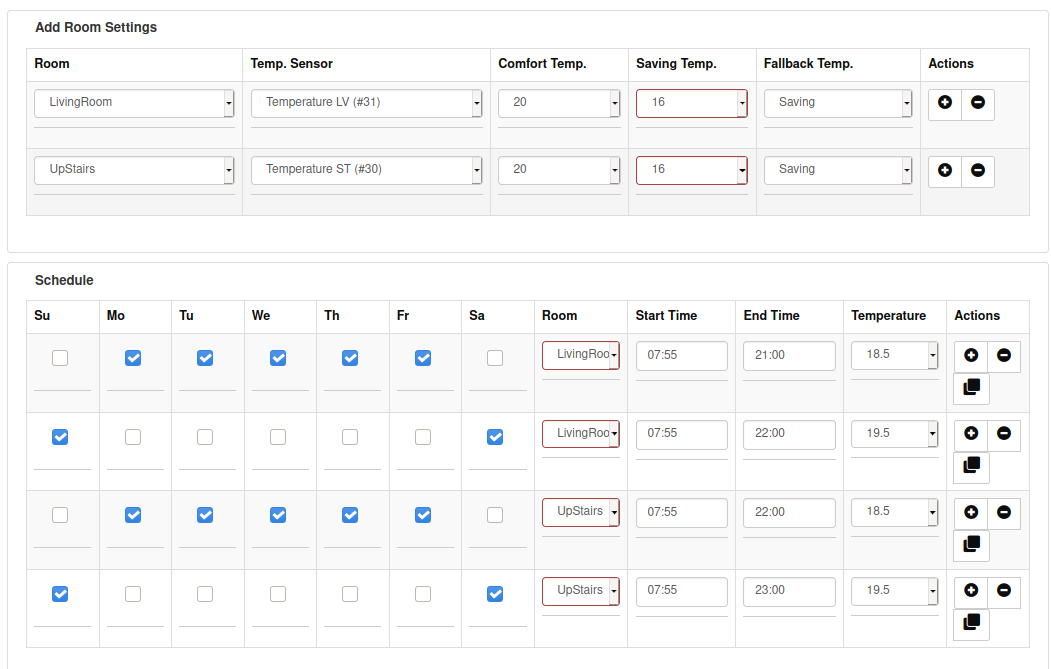Duplicate the schedule row ending at 23:00

pyautogui.click(x=971, y=624)
